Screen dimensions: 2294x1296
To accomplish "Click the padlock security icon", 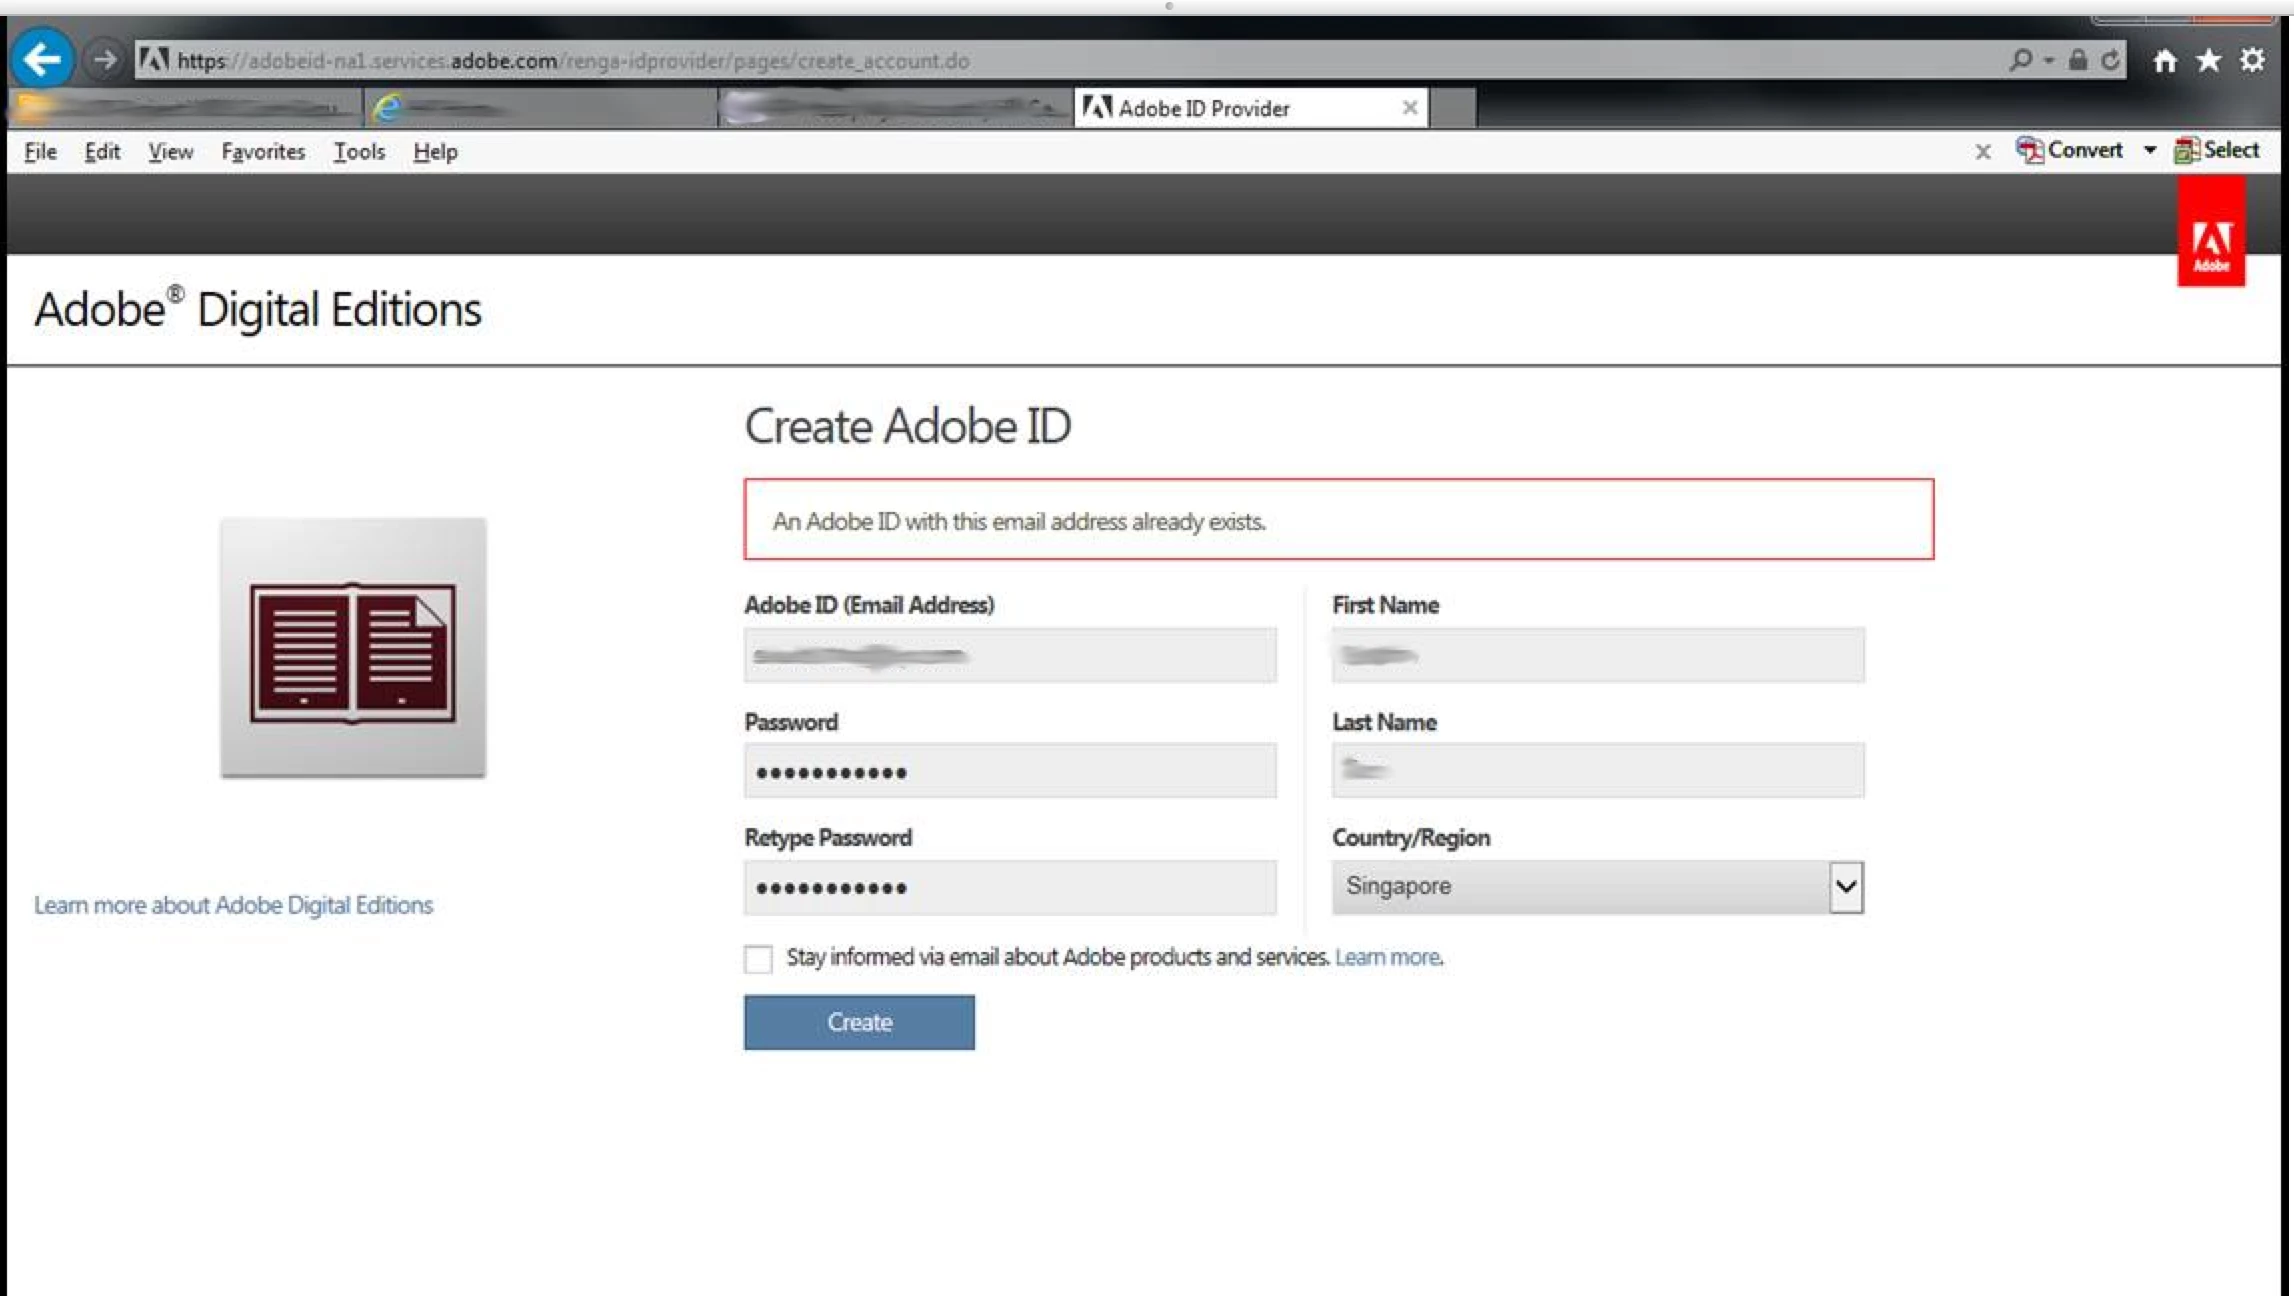I will pos(2077,60).
